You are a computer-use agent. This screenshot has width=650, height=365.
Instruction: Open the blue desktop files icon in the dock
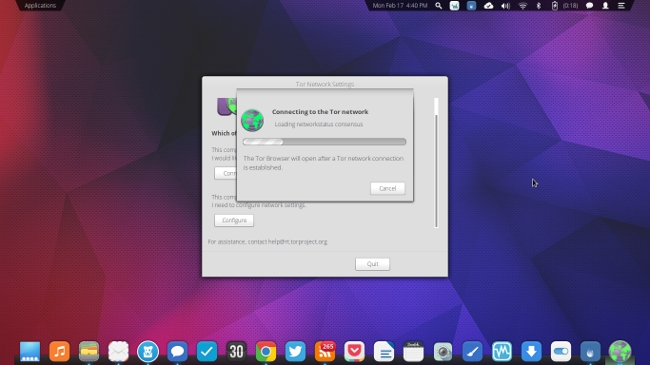pyautogui.click(x=30, y=351)
